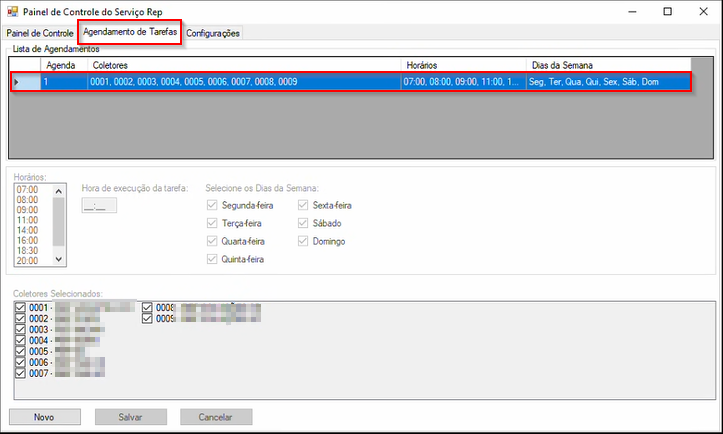Toggle the Sábado checkbox
The image size is (723, 434).
304,223
